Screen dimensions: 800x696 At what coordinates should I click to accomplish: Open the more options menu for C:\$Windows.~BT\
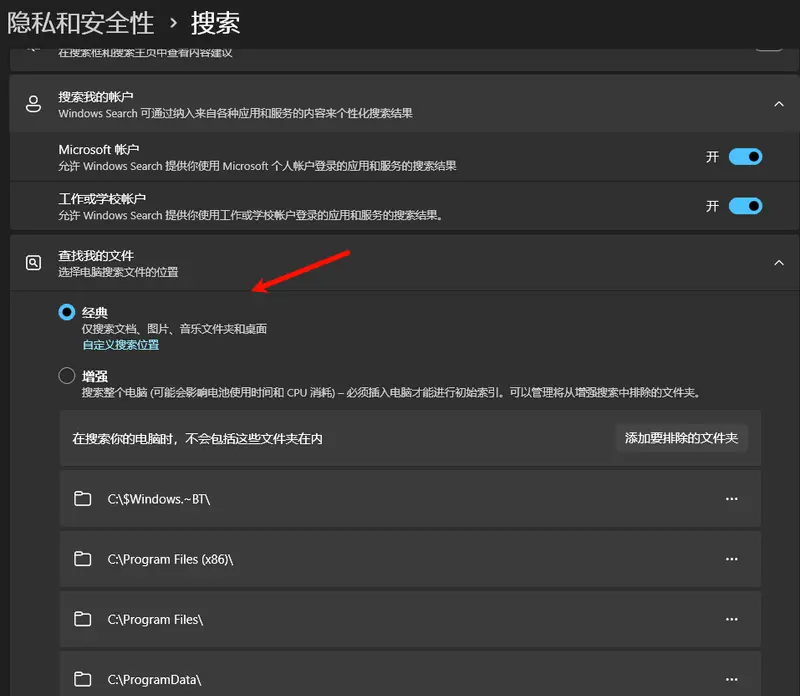(732, 499)
